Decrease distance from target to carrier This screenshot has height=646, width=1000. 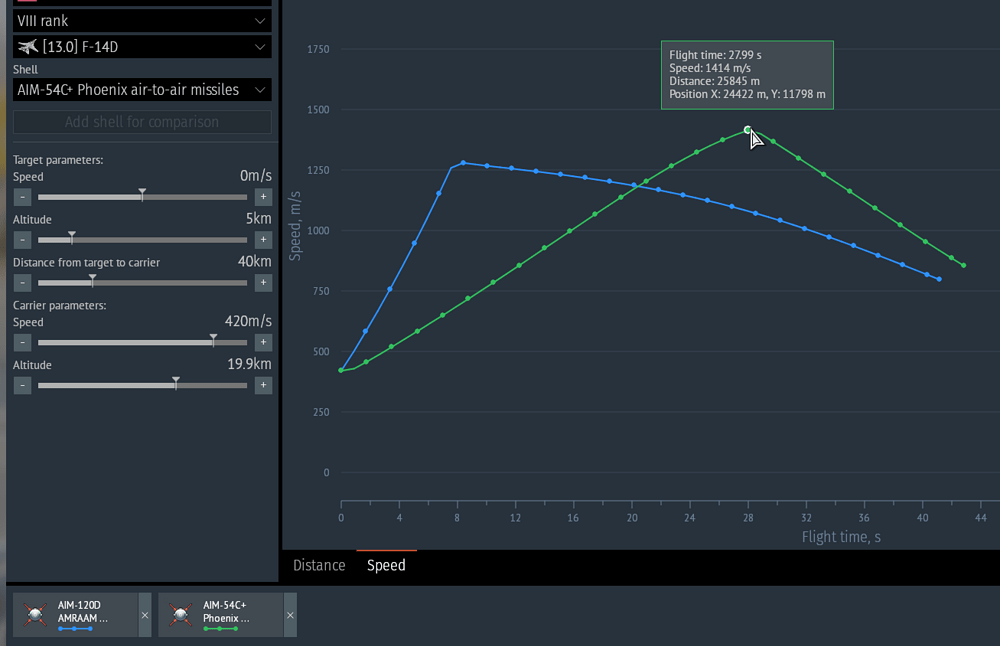[22, 283]
